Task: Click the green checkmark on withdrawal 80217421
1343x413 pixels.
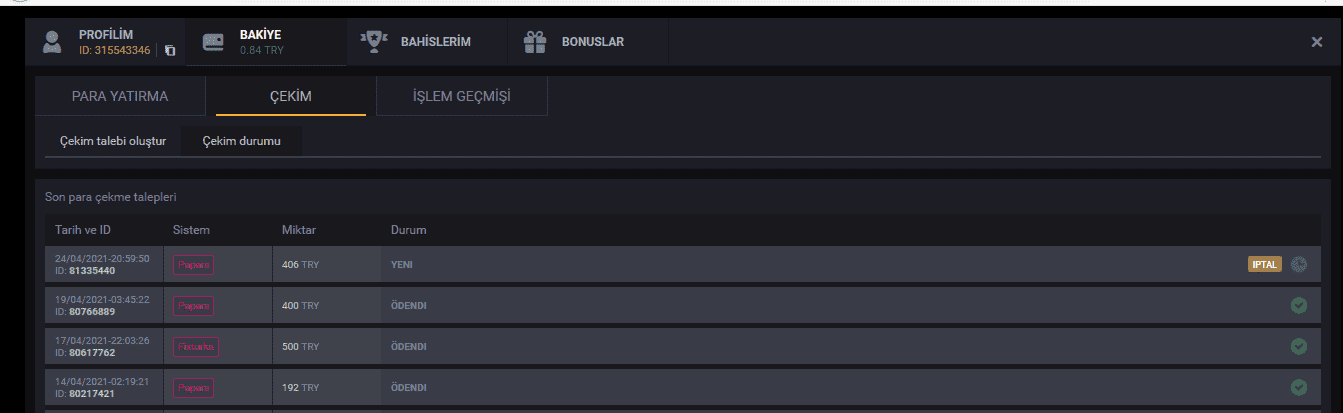Action: coord(1299,387)
